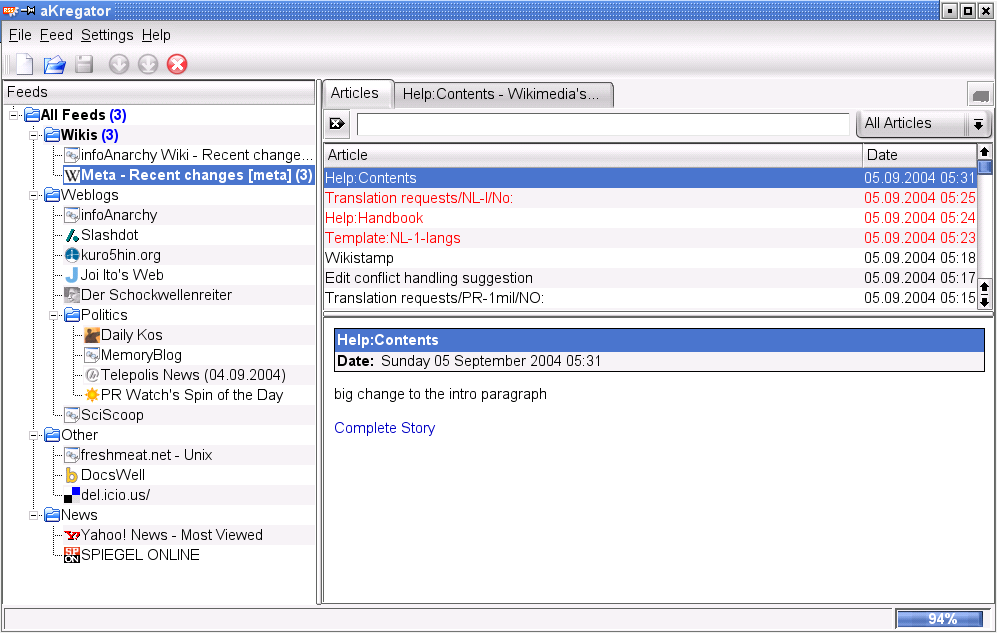Image resolution: width=997 pixels, height=633 pixels.
Task: Open the All Articles filter dropdown
Action: pyautogui.click(x=923, y=123)
